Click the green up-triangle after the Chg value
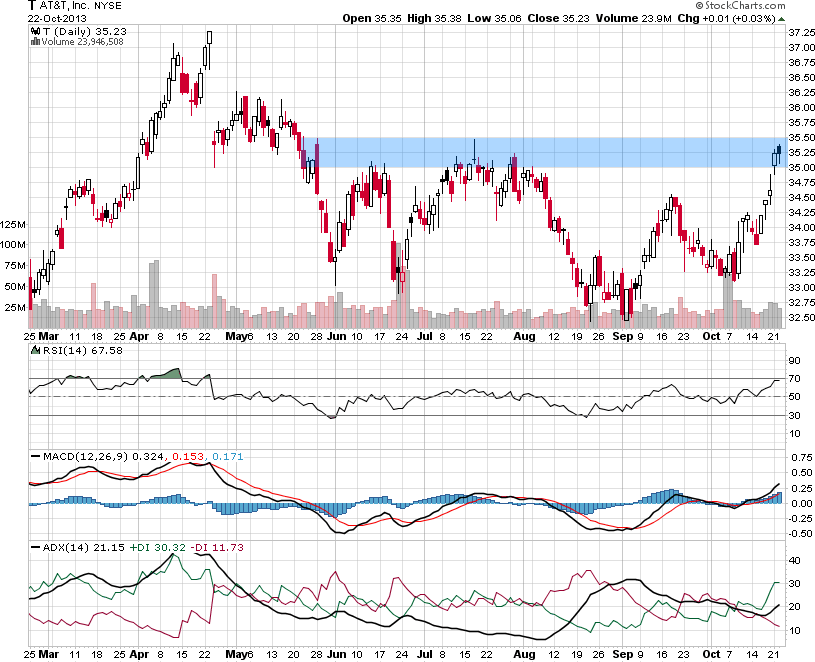The height and width of the screenshot is (662, 815). click(781, 19)
